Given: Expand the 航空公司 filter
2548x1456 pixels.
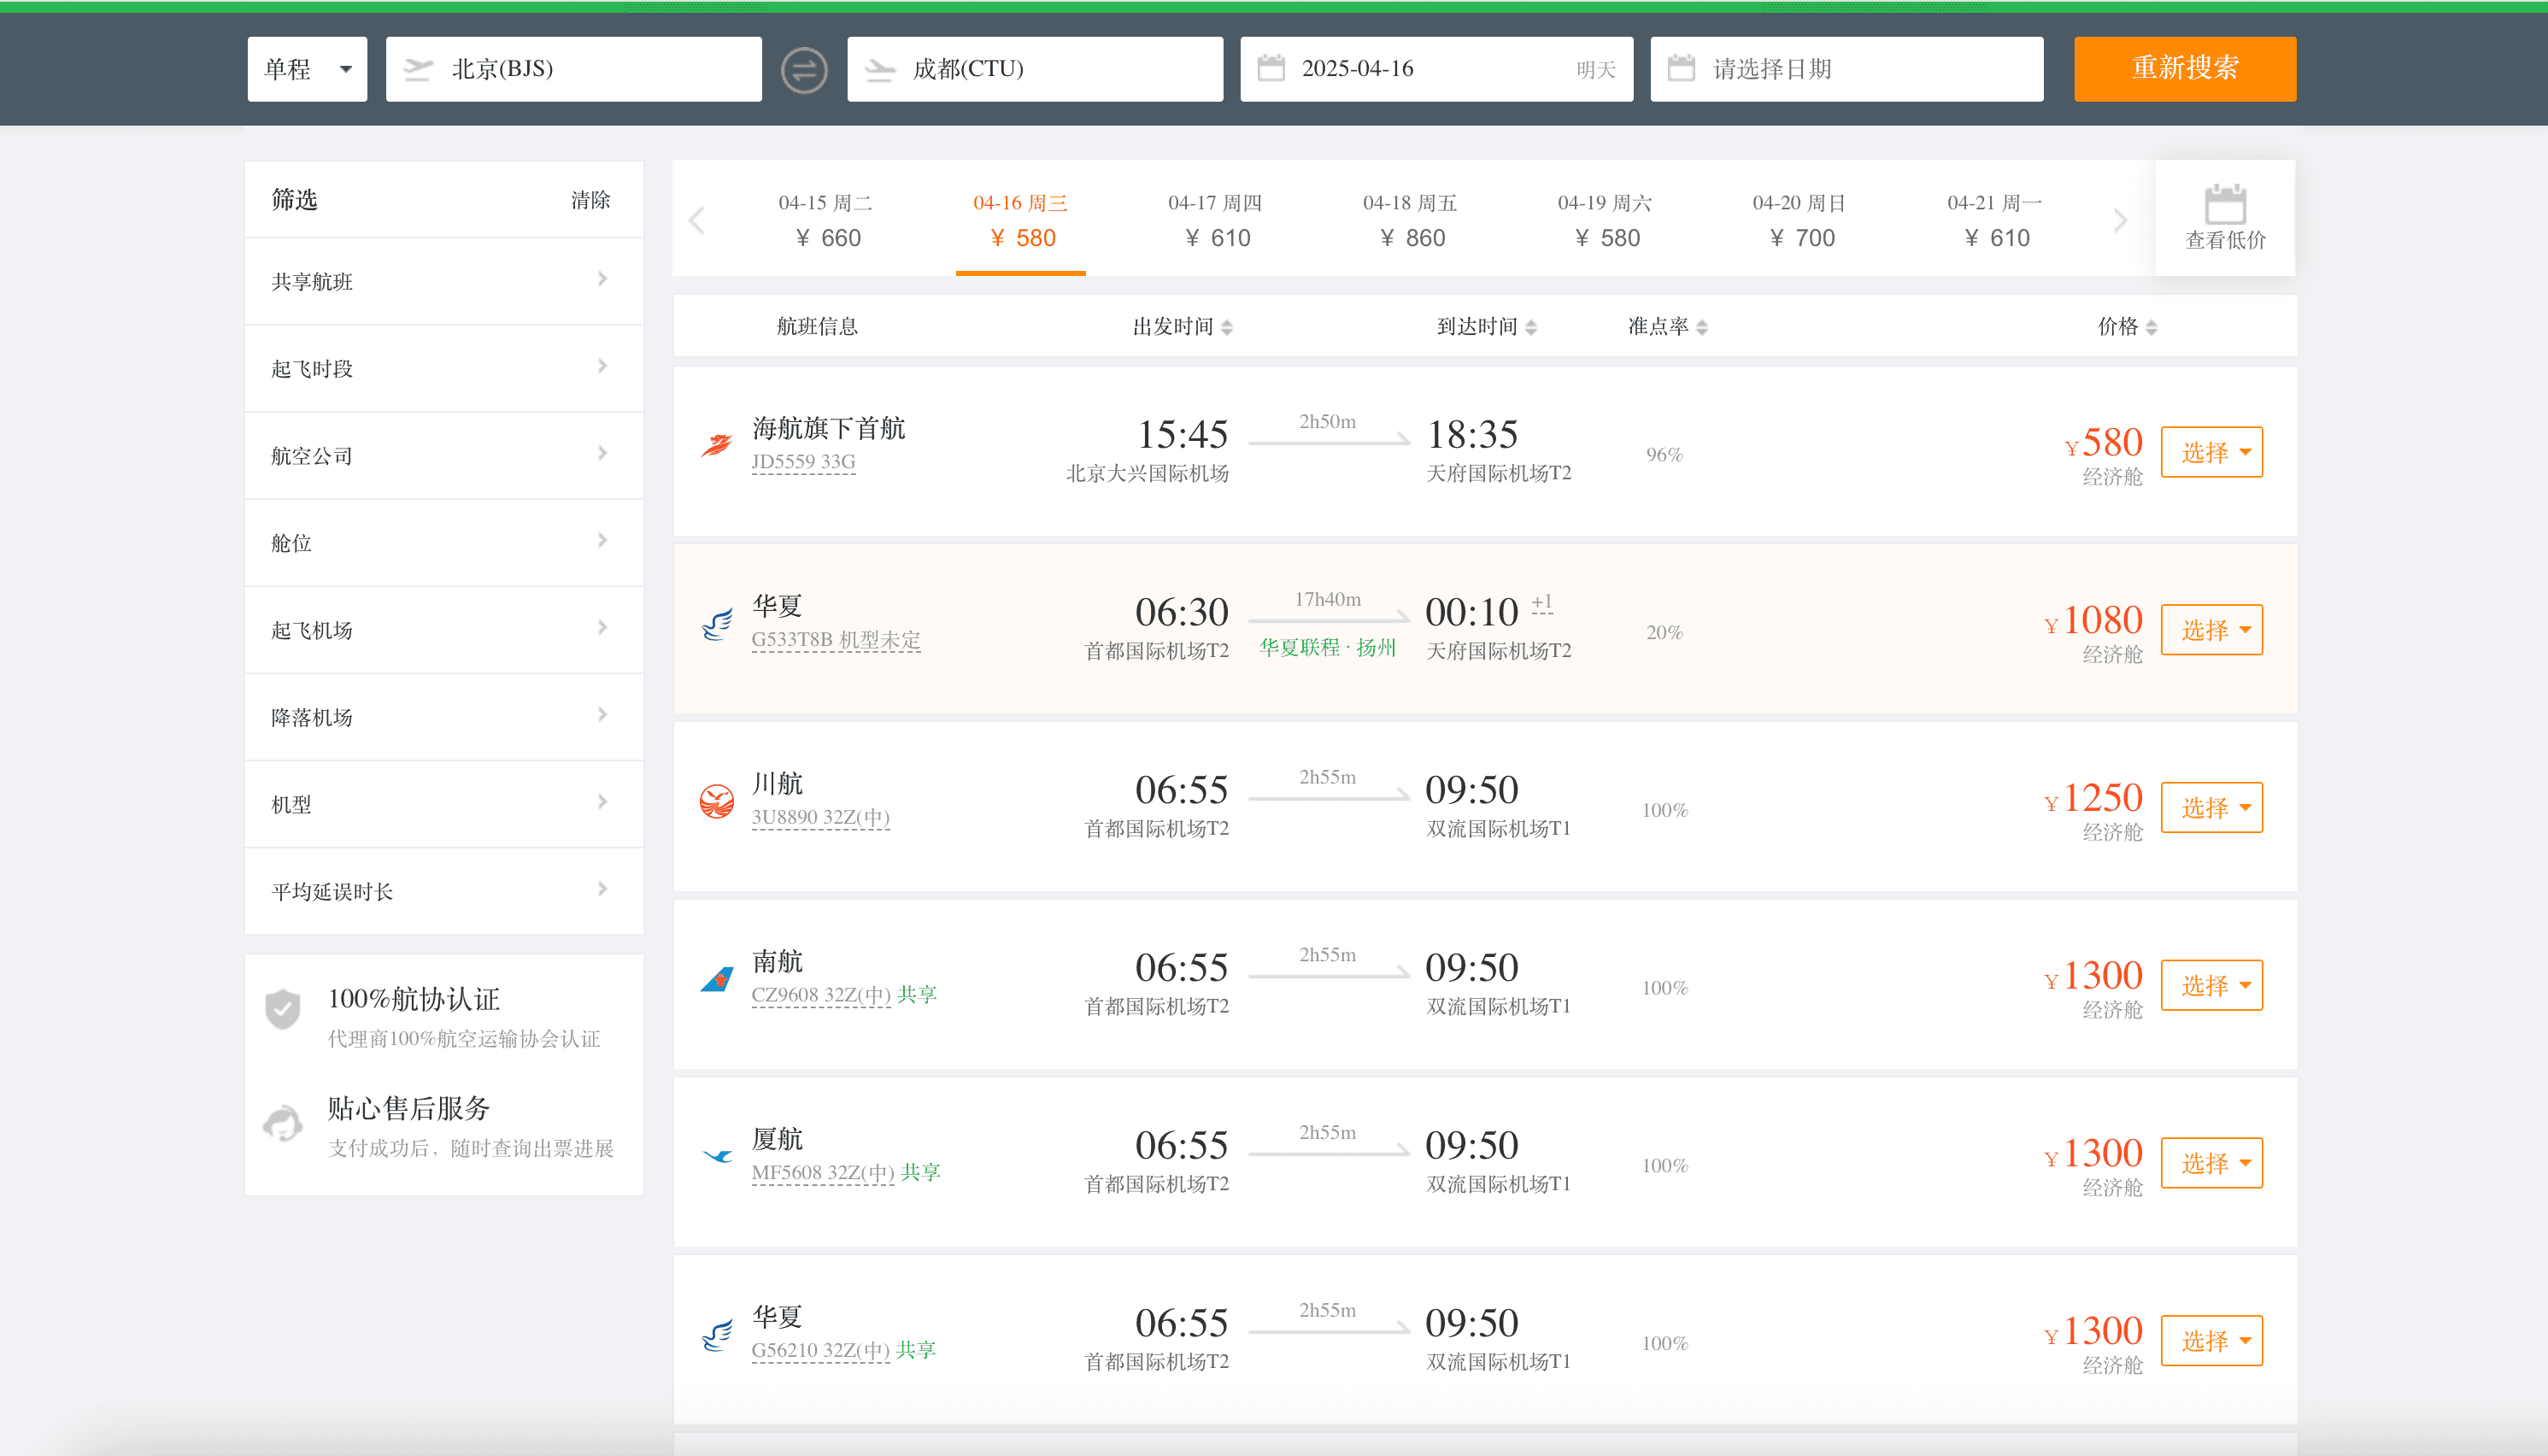Looking at the screenshot, I should coord(443,455).
